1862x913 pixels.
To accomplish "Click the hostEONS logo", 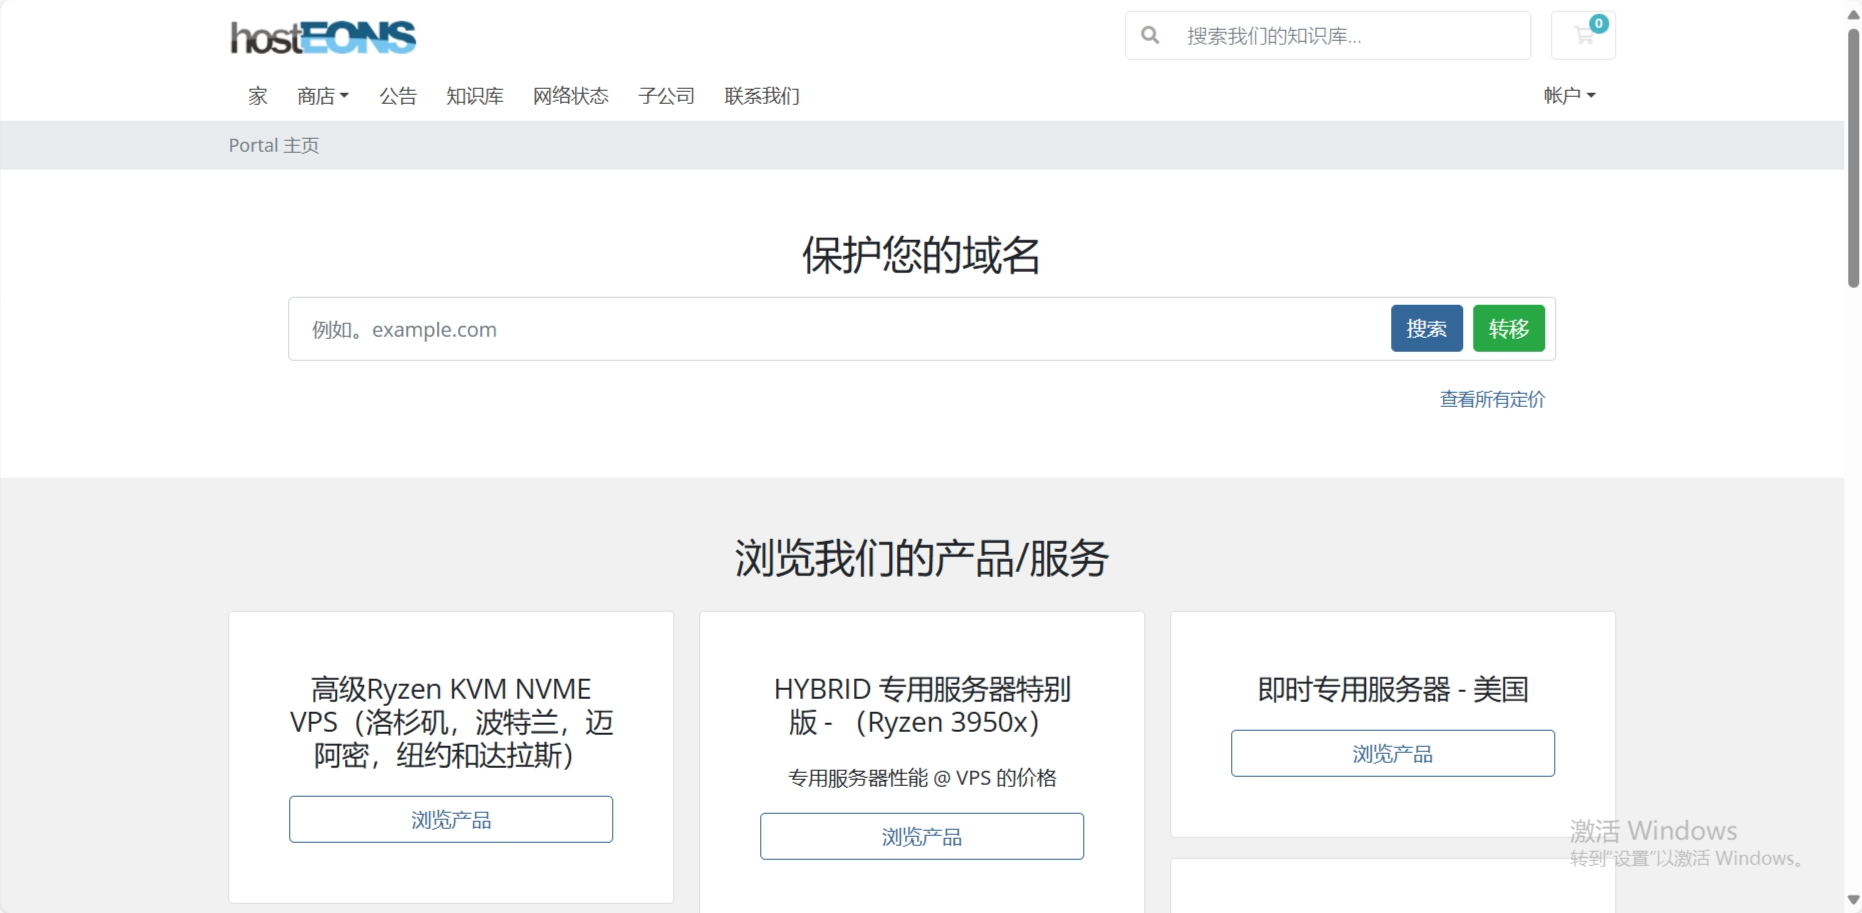I will [x=322, y=36].
